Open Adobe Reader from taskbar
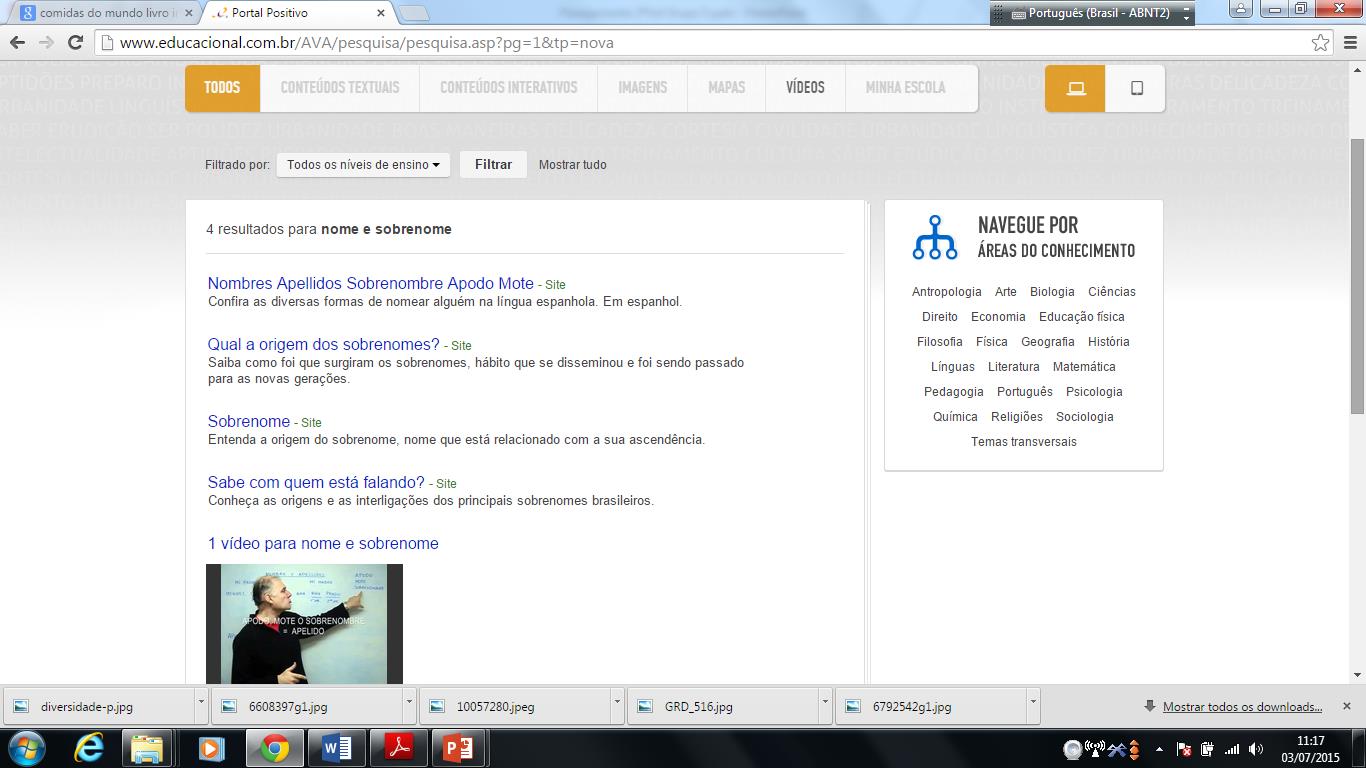The height and width of the screenshot is (768, 1366). tap(399, 748)
